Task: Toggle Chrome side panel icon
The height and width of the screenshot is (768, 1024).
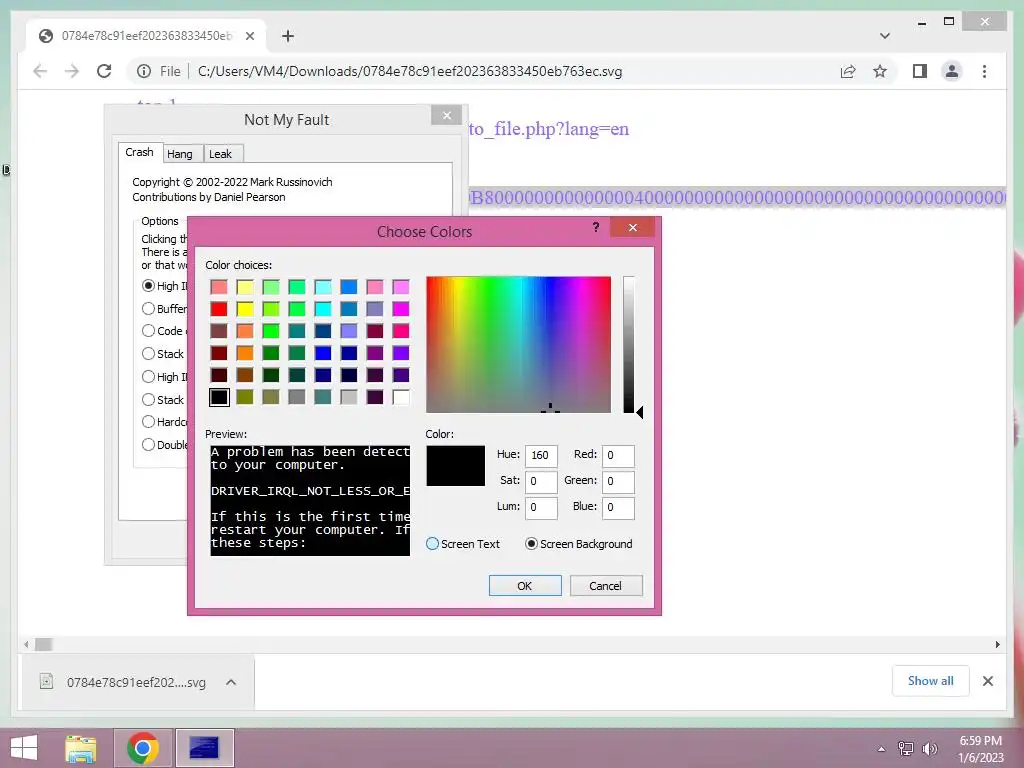Action: [920, 71]
